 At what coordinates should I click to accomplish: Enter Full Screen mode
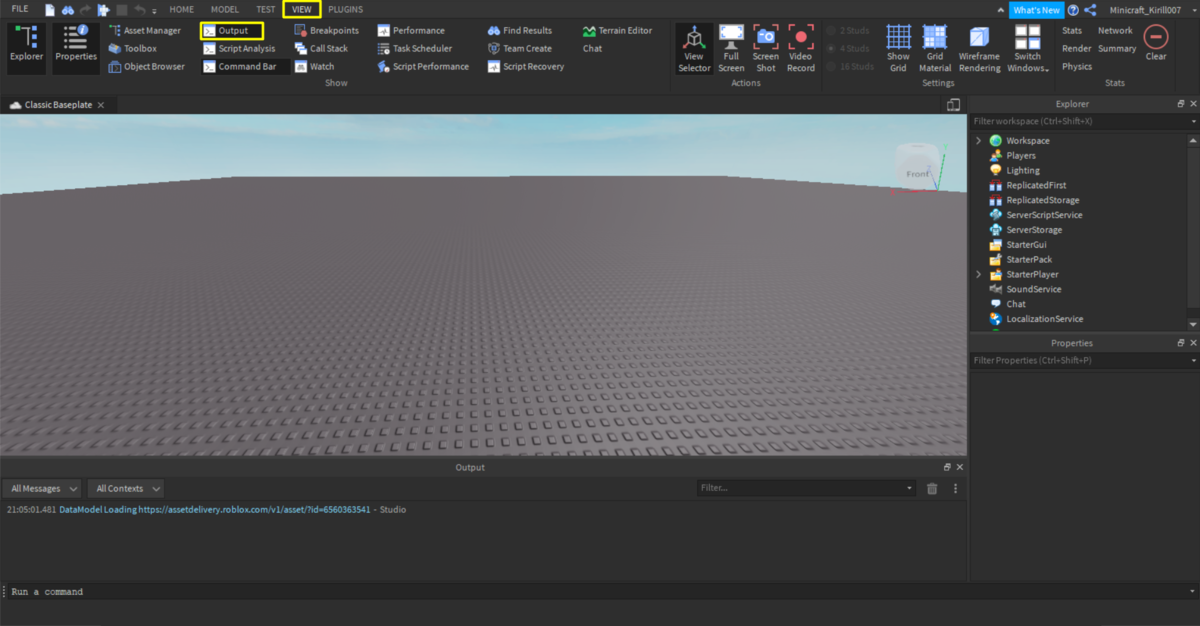731,48
